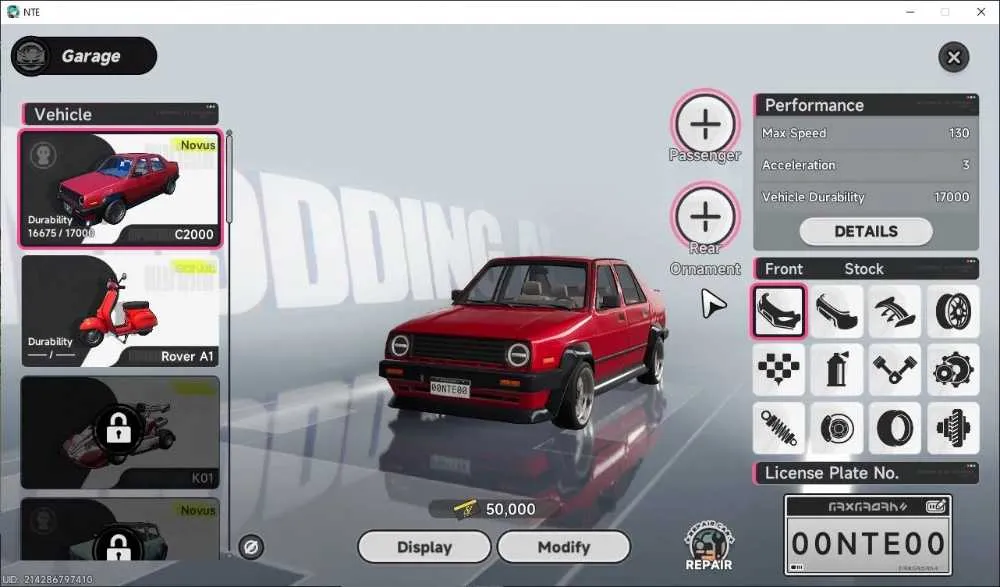Add a Rear Ornament with plus icon
Viewport: 1000px width, 587px height.
point(705,216)
